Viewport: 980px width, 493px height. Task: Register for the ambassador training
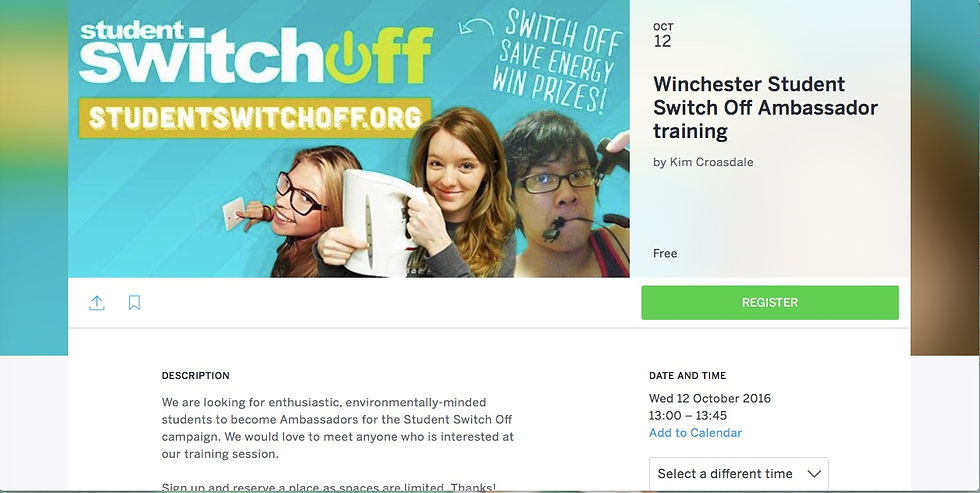(770, 302)
